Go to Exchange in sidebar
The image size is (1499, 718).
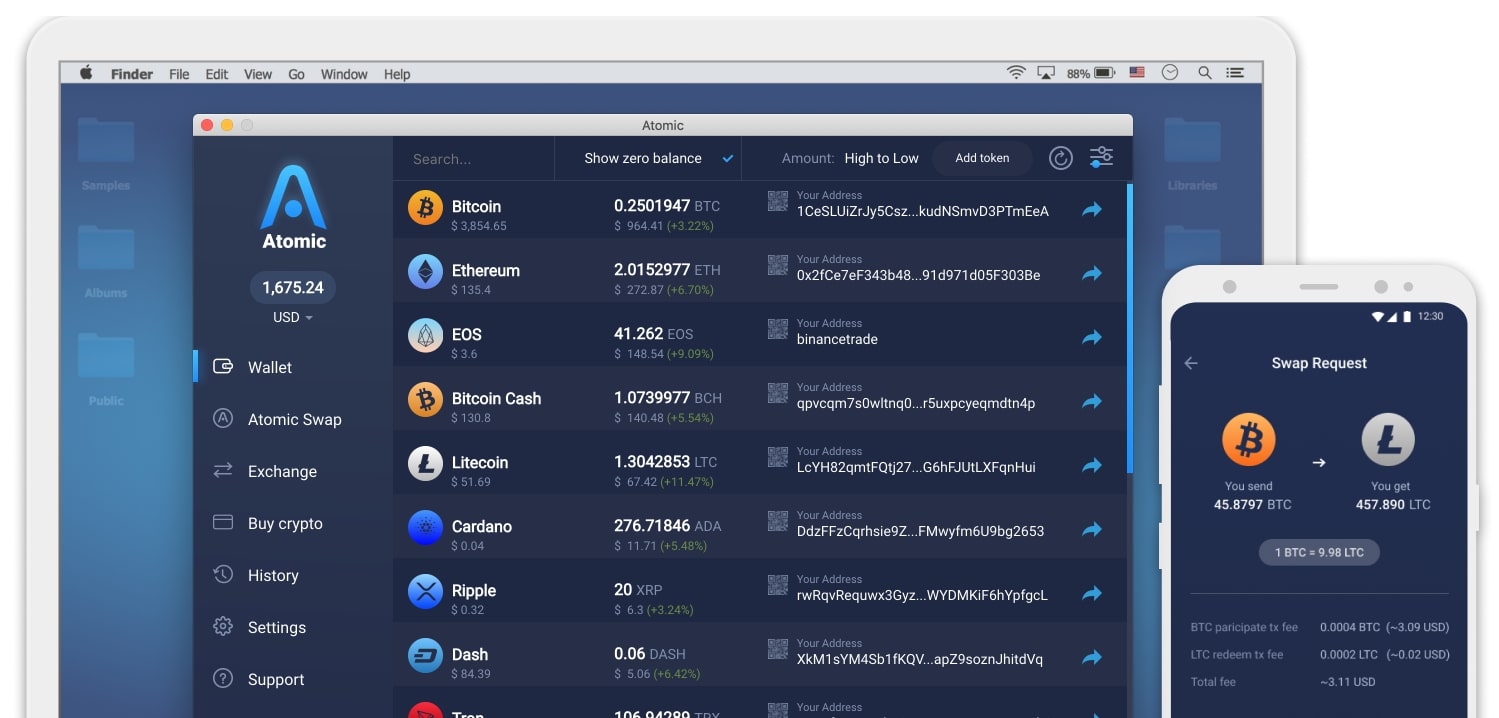pyautogui.click(x=282, y=471)
